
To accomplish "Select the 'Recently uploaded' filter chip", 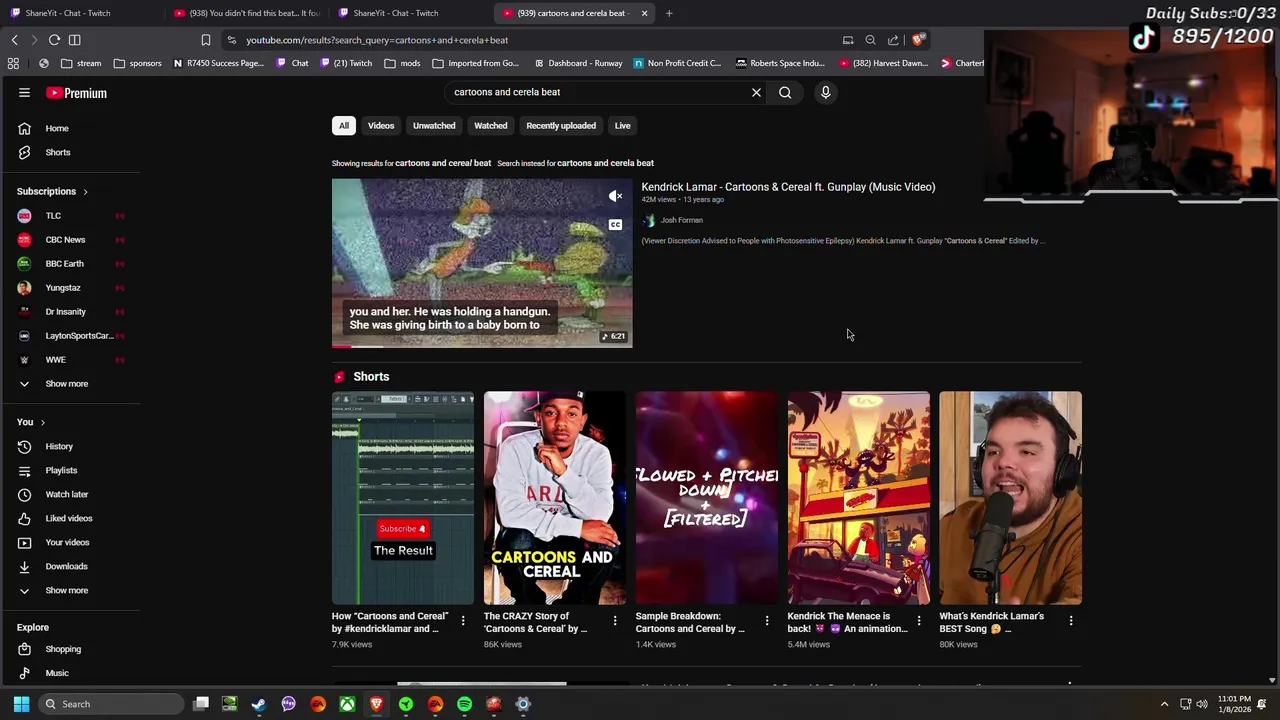I will 561,126.
